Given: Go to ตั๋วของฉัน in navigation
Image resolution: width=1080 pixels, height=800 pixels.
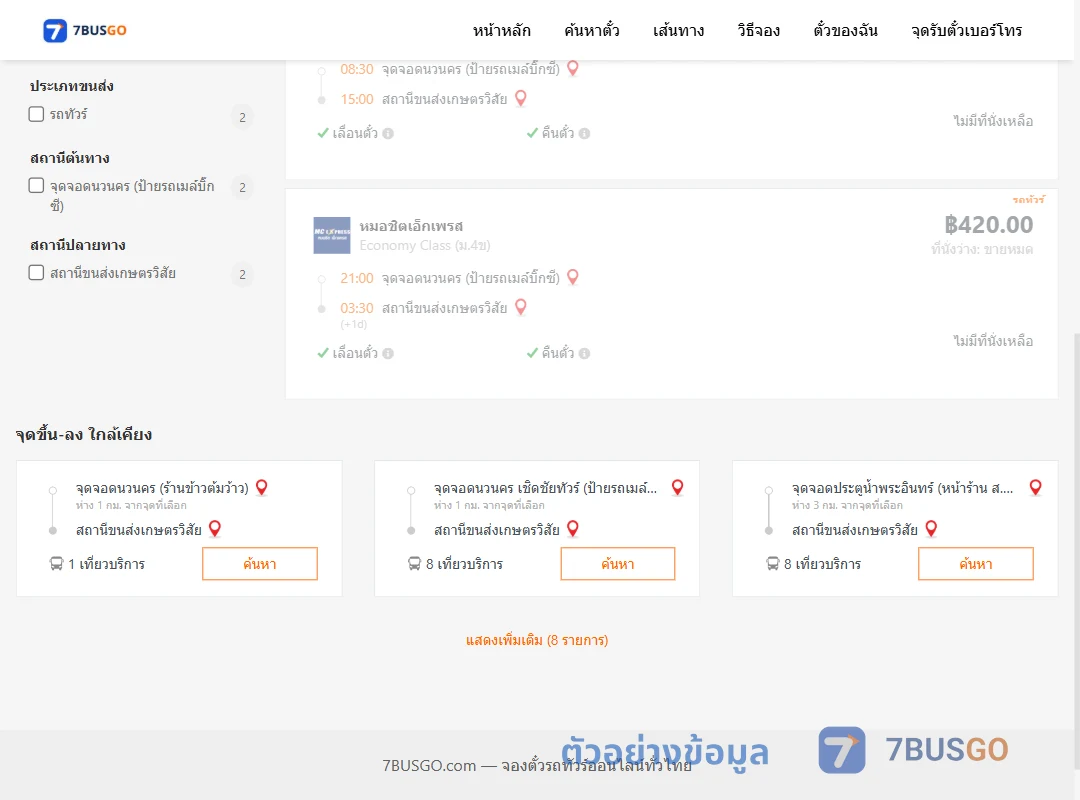Looking at the screenshot, I should (x=845, y=30).
